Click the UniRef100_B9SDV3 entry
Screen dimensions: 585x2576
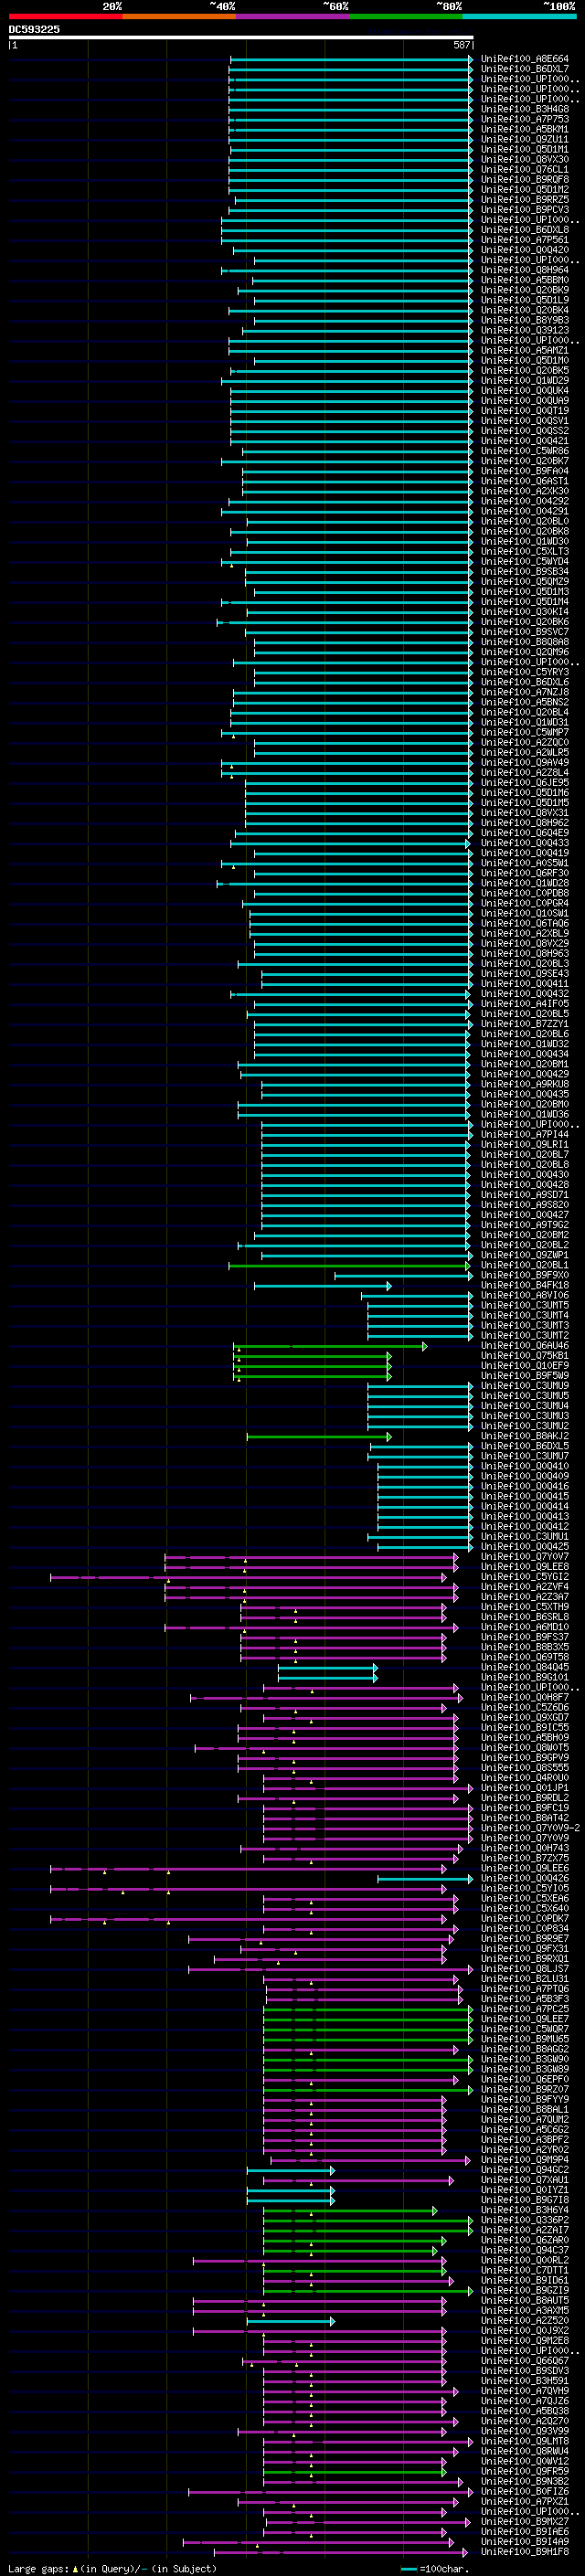[x=524, y=2371]
